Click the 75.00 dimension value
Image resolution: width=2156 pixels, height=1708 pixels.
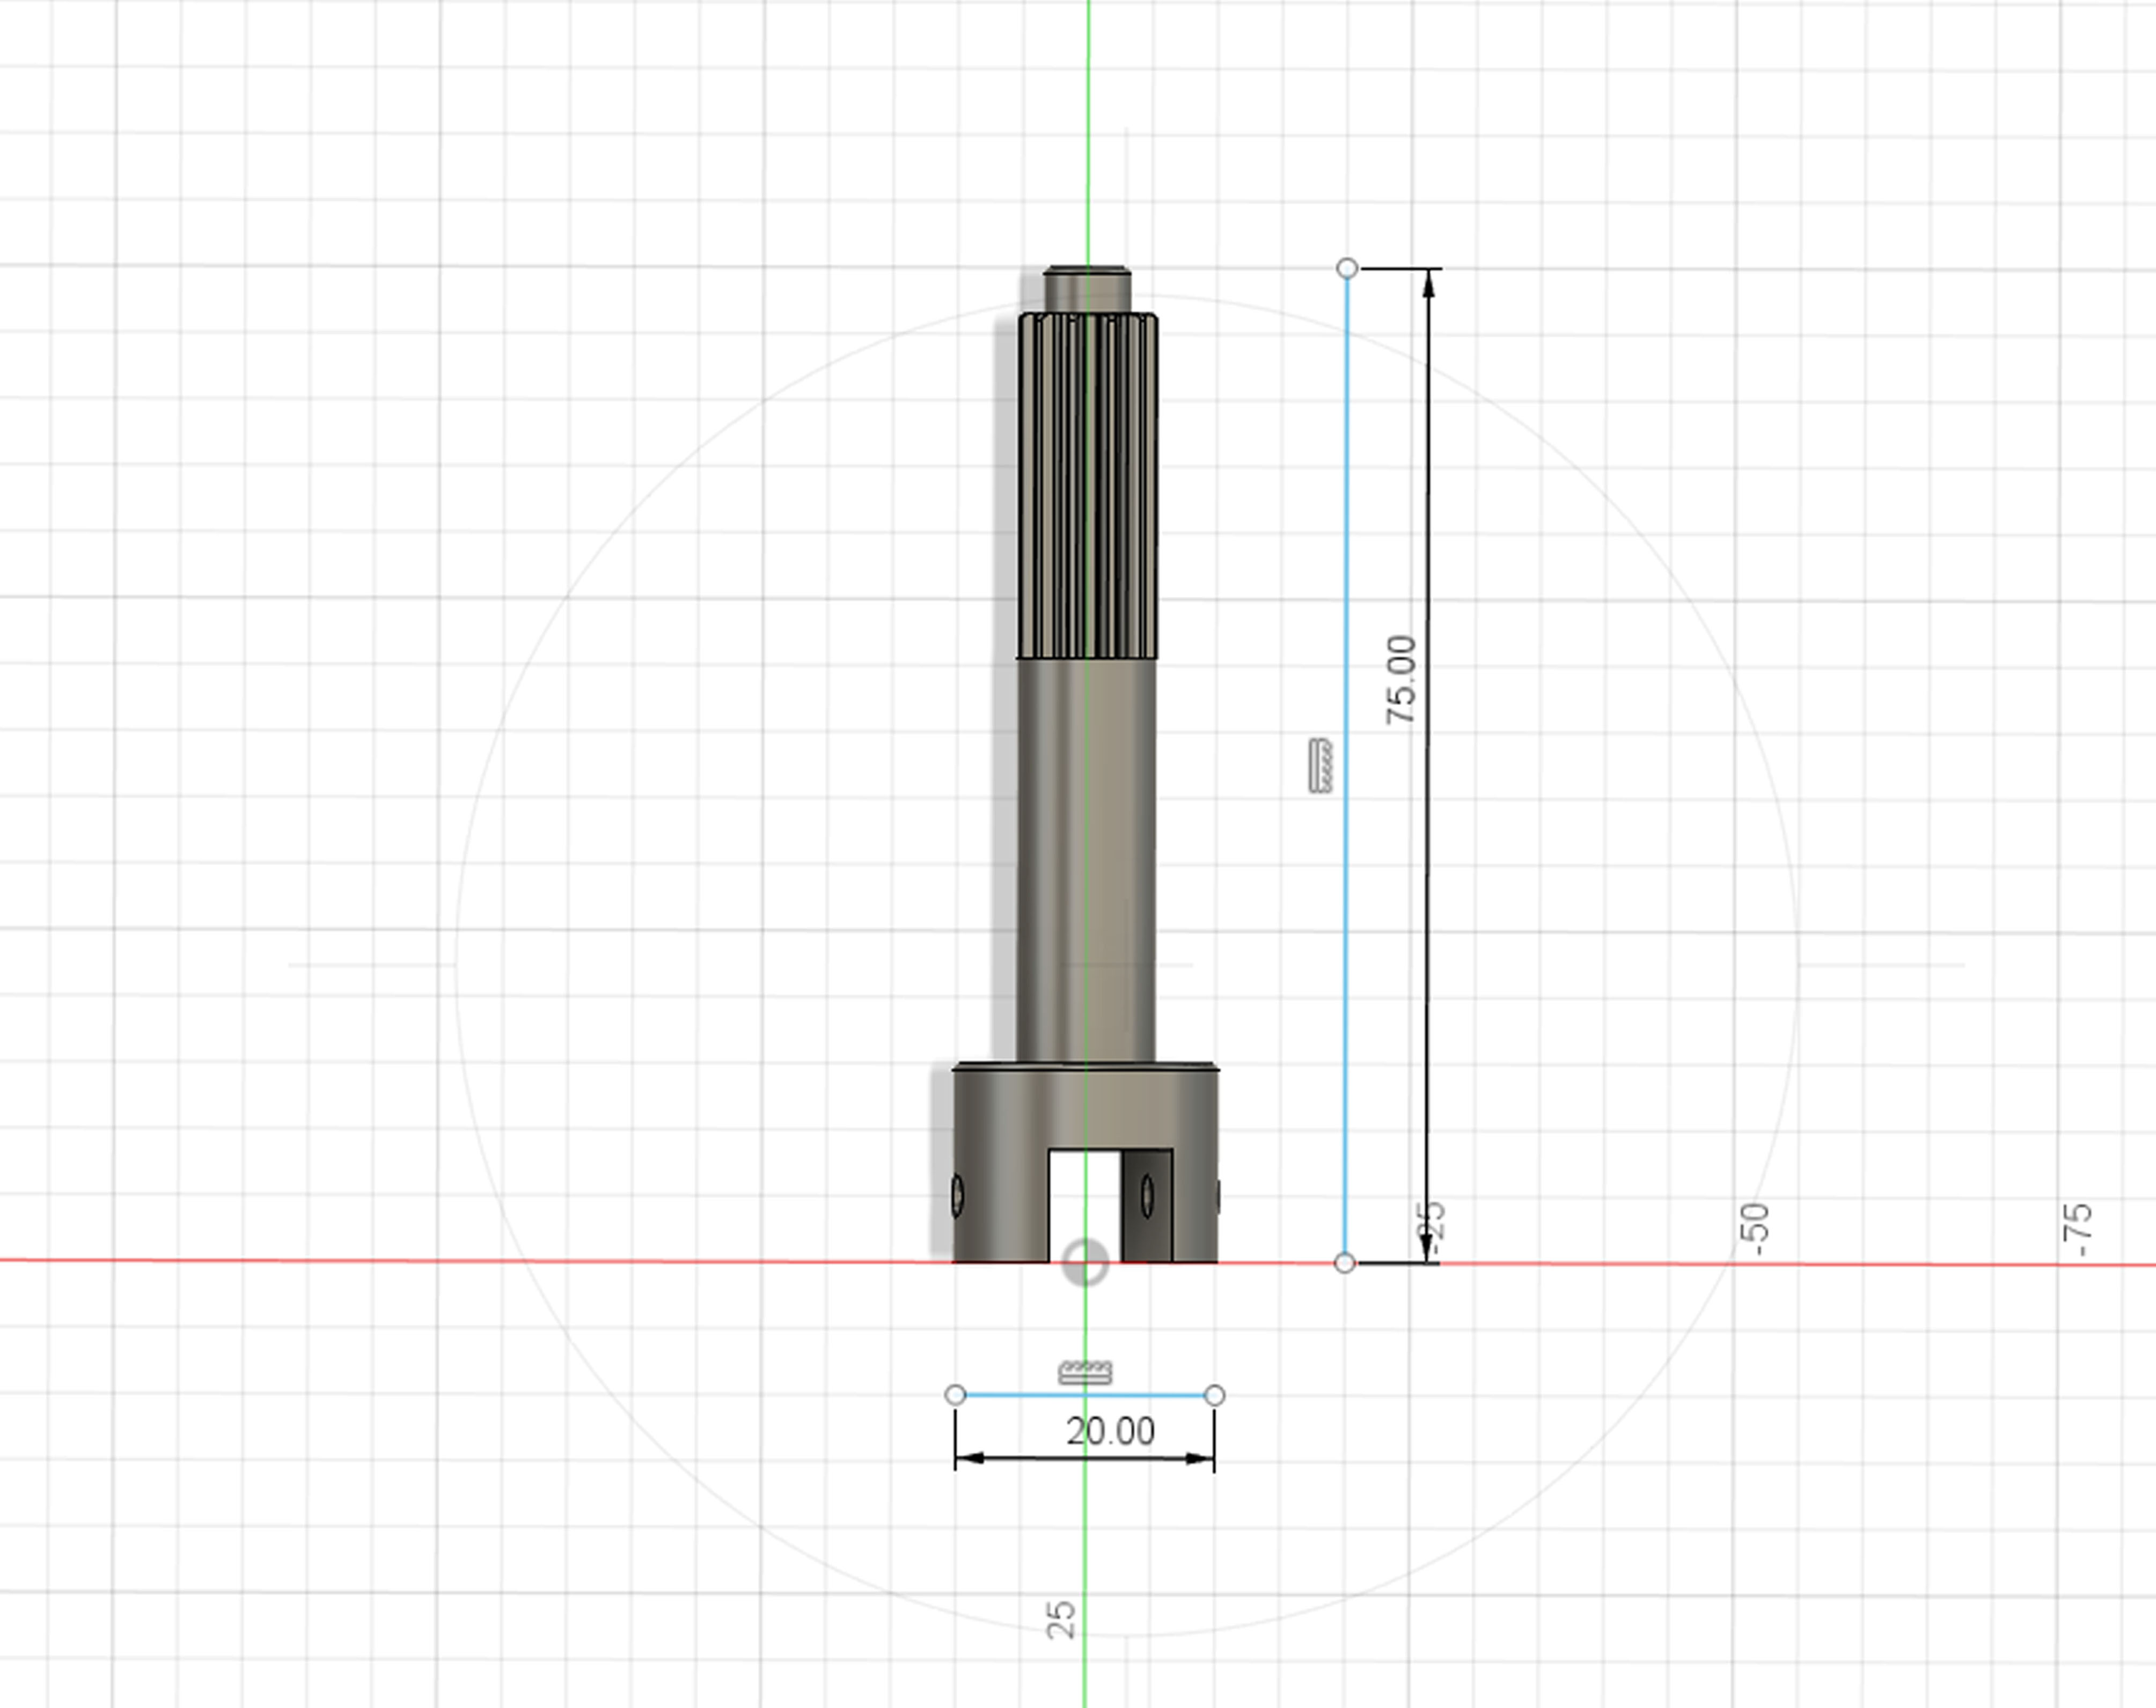pyautogui.click(x=1402, y=680)
